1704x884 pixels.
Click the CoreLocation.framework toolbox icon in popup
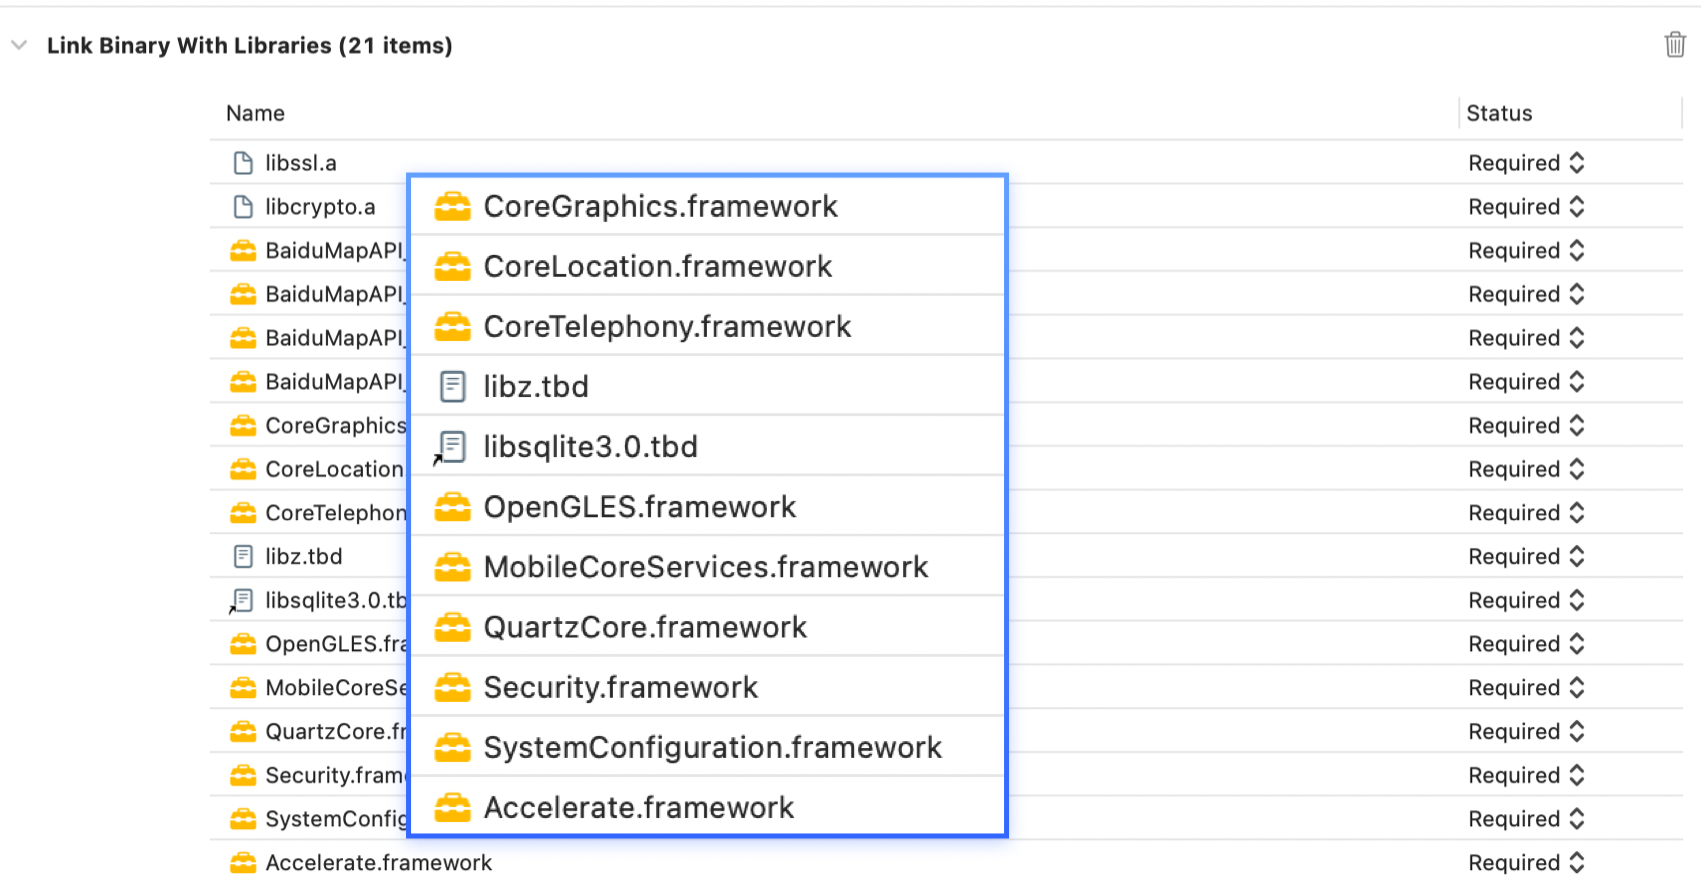coord(453,267)
